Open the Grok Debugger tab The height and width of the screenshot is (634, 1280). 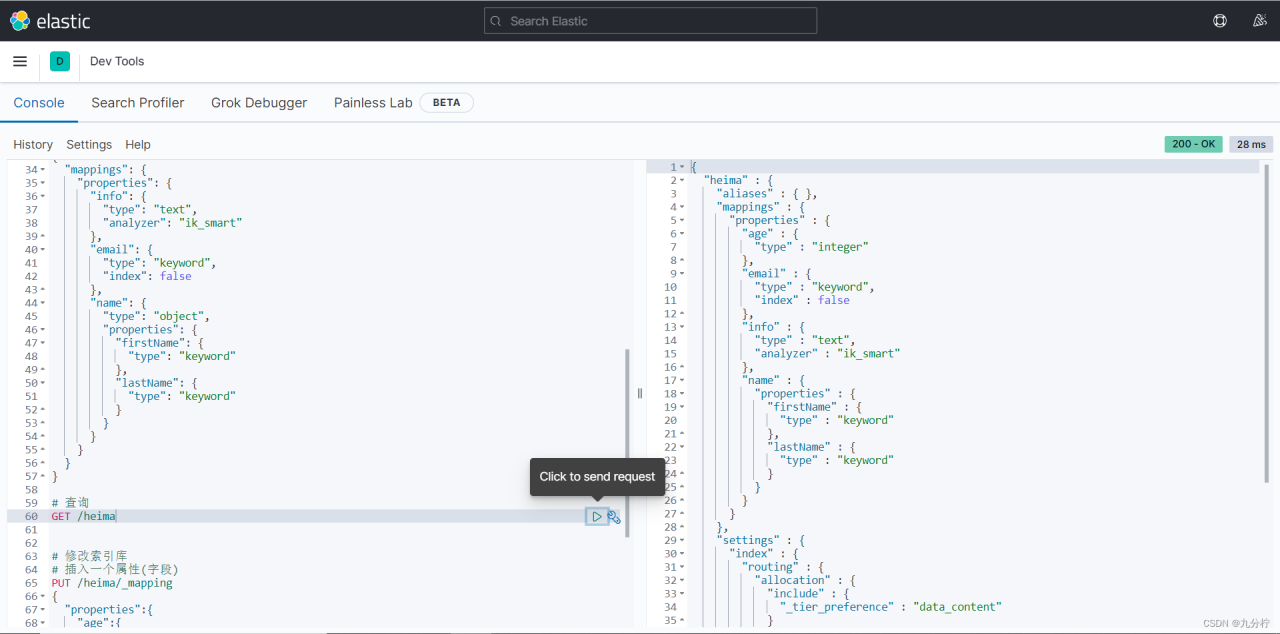click(259, 103)
